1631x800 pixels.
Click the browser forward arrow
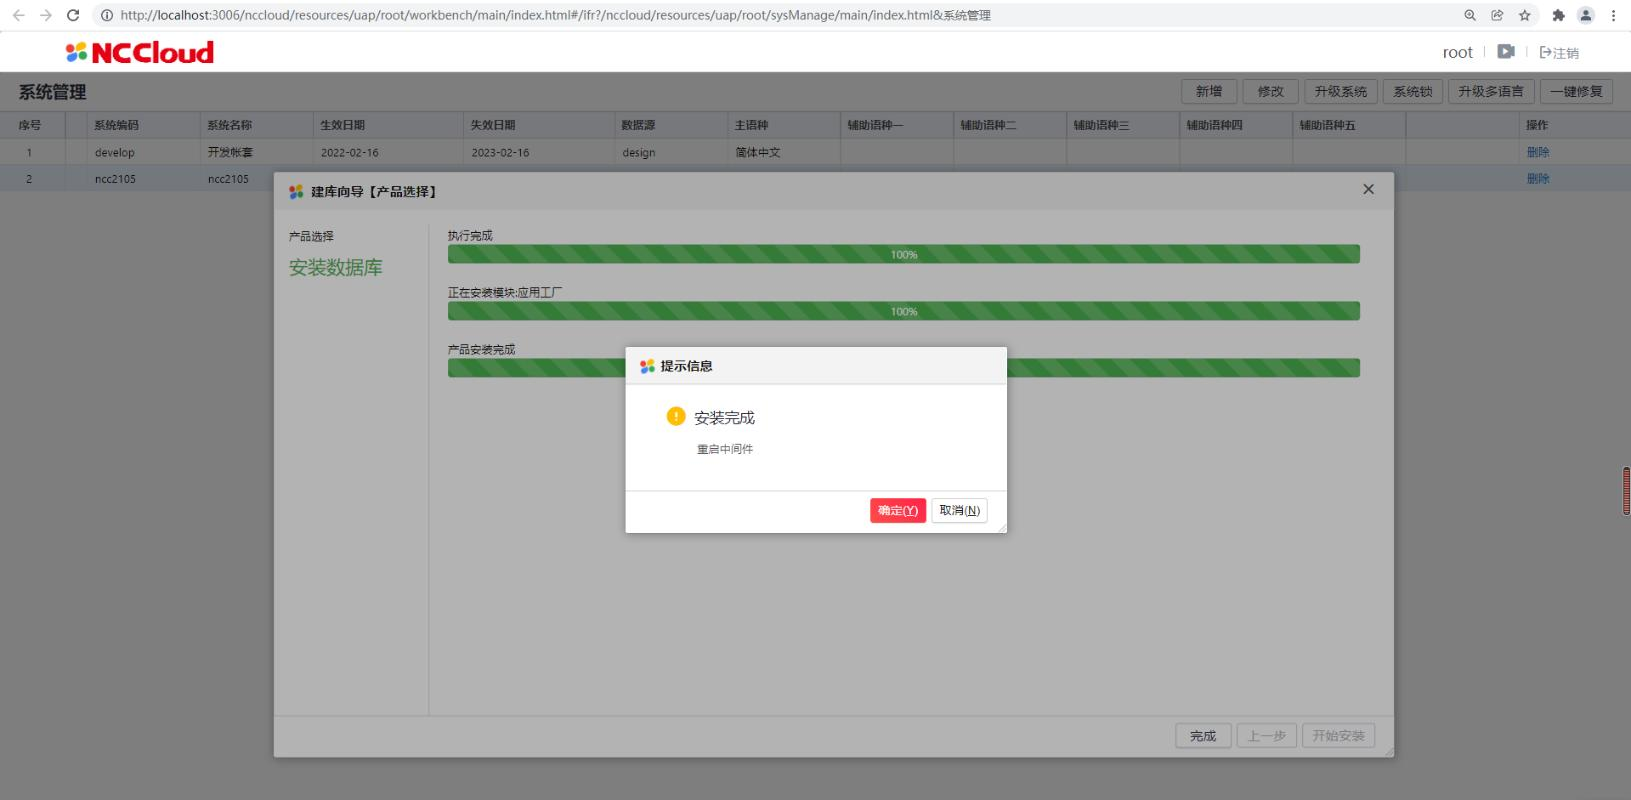click(46, 15)
